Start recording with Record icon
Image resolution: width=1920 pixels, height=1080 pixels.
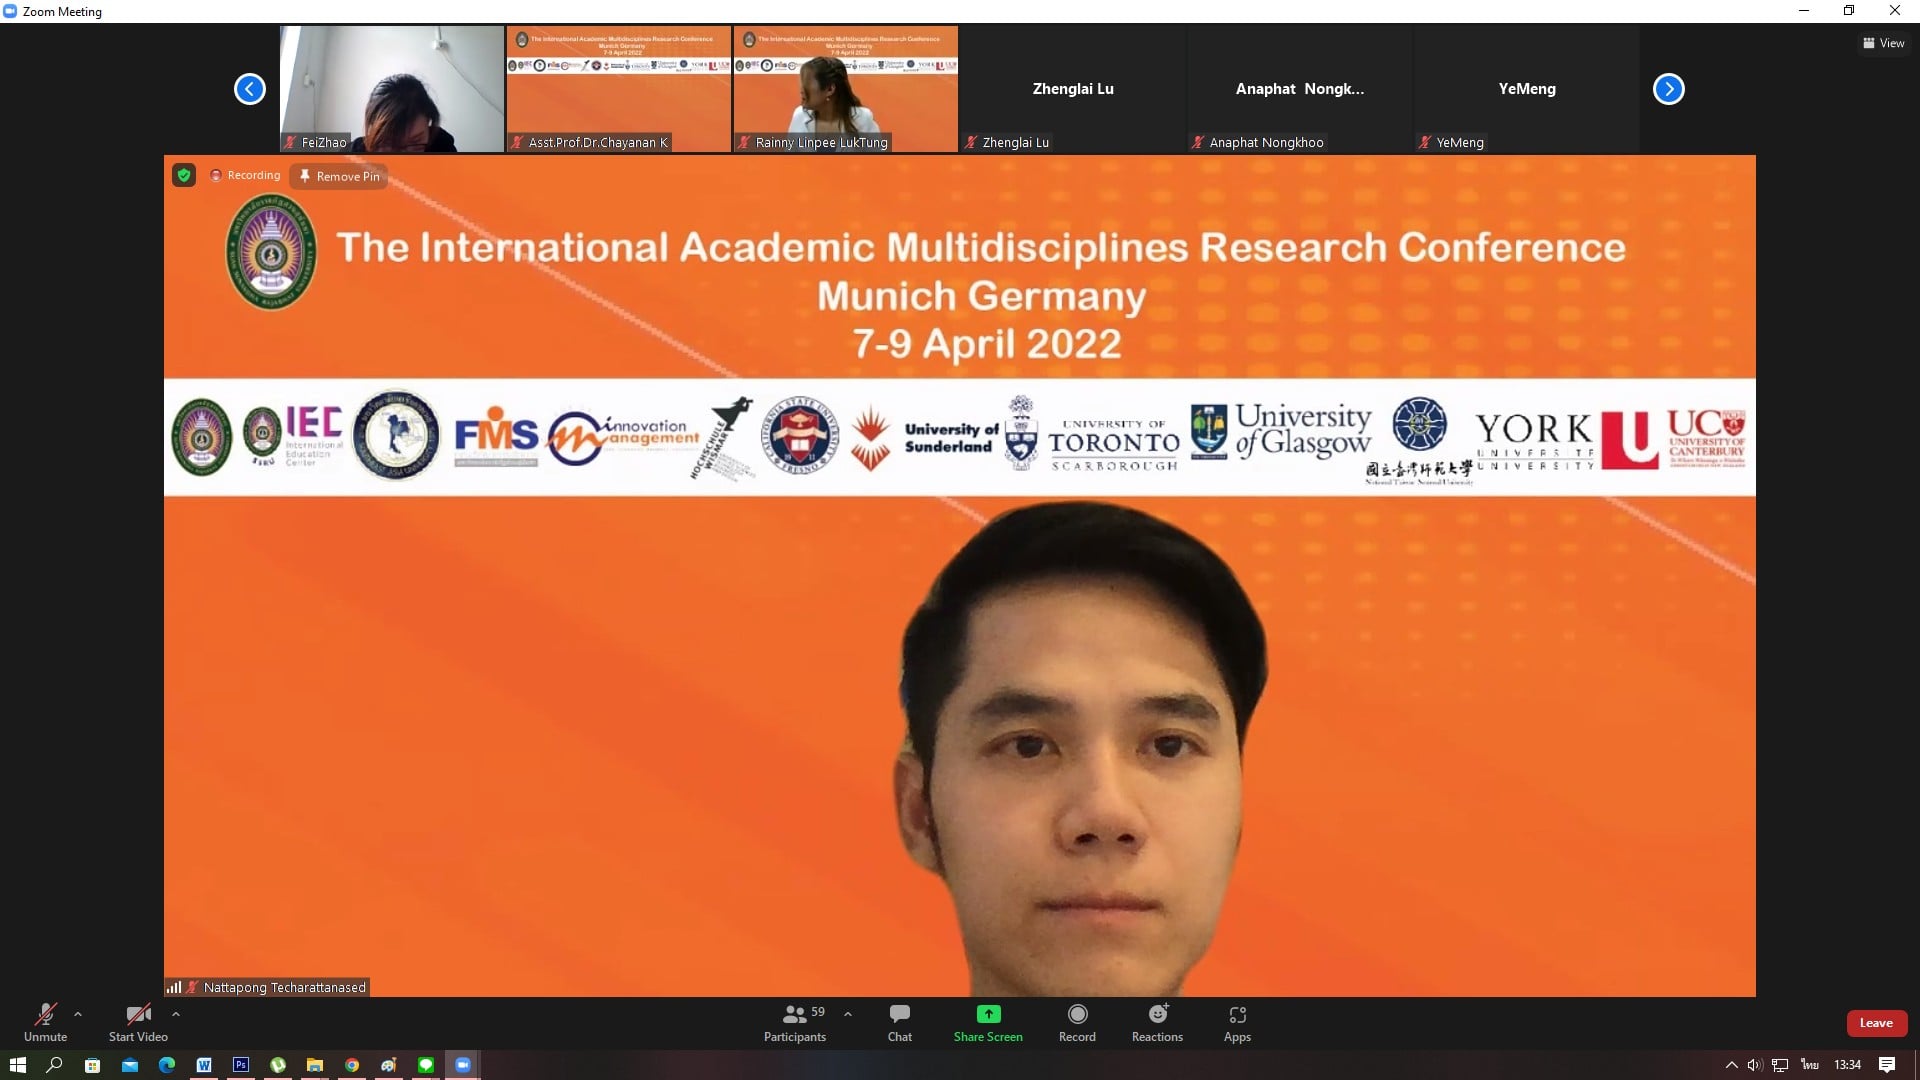tap(1077, 1015)
